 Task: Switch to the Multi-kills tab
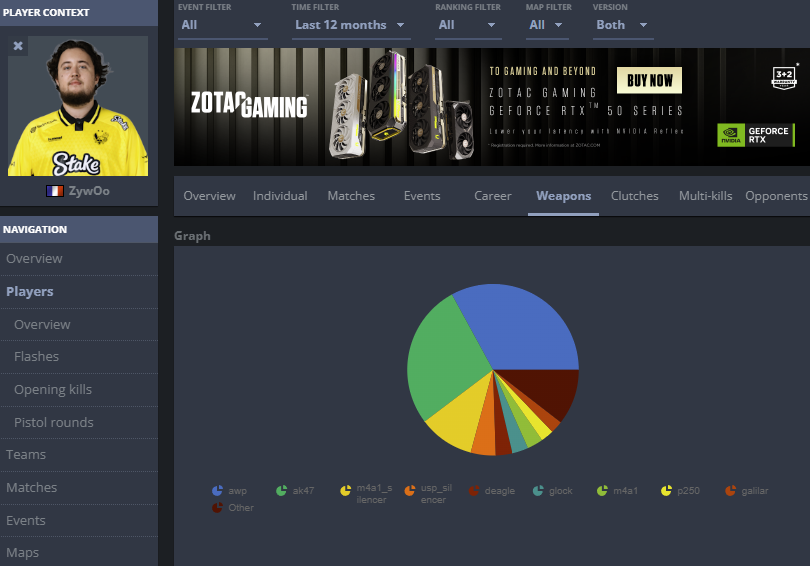(x=706, y=196)
